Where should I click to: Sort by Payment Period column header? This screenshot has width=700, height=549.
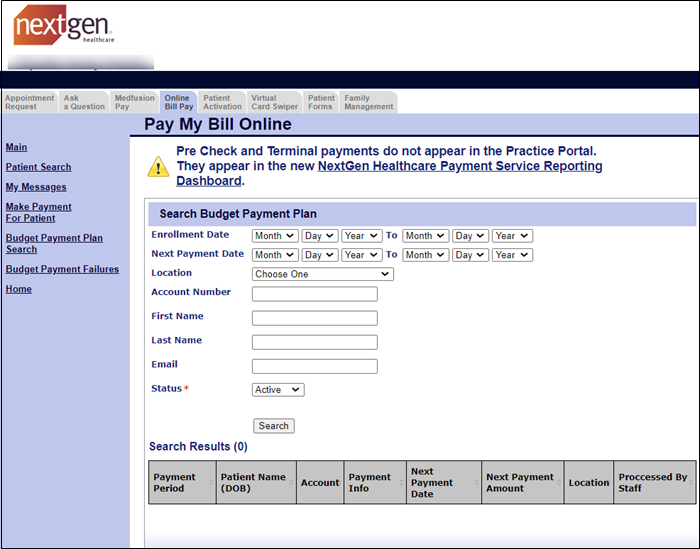point(182,482)
